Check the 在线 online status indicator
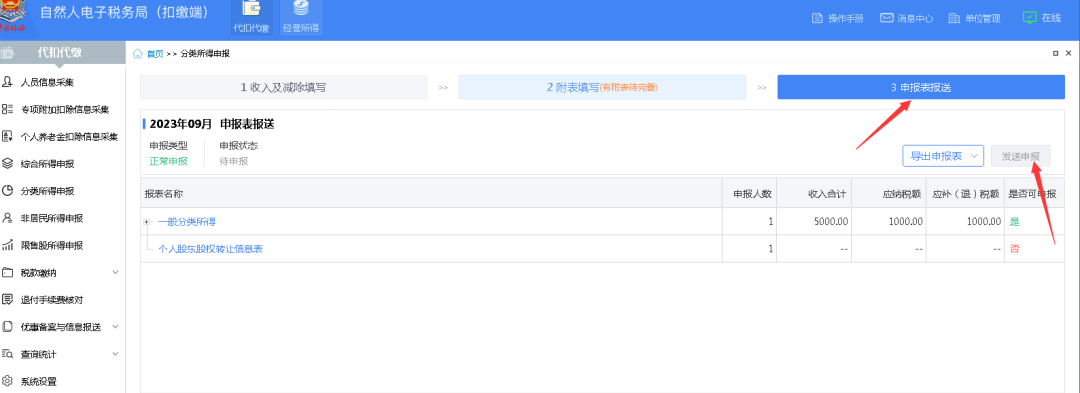The width and height of the screenshot is (1080, 393). (1041, 18)
